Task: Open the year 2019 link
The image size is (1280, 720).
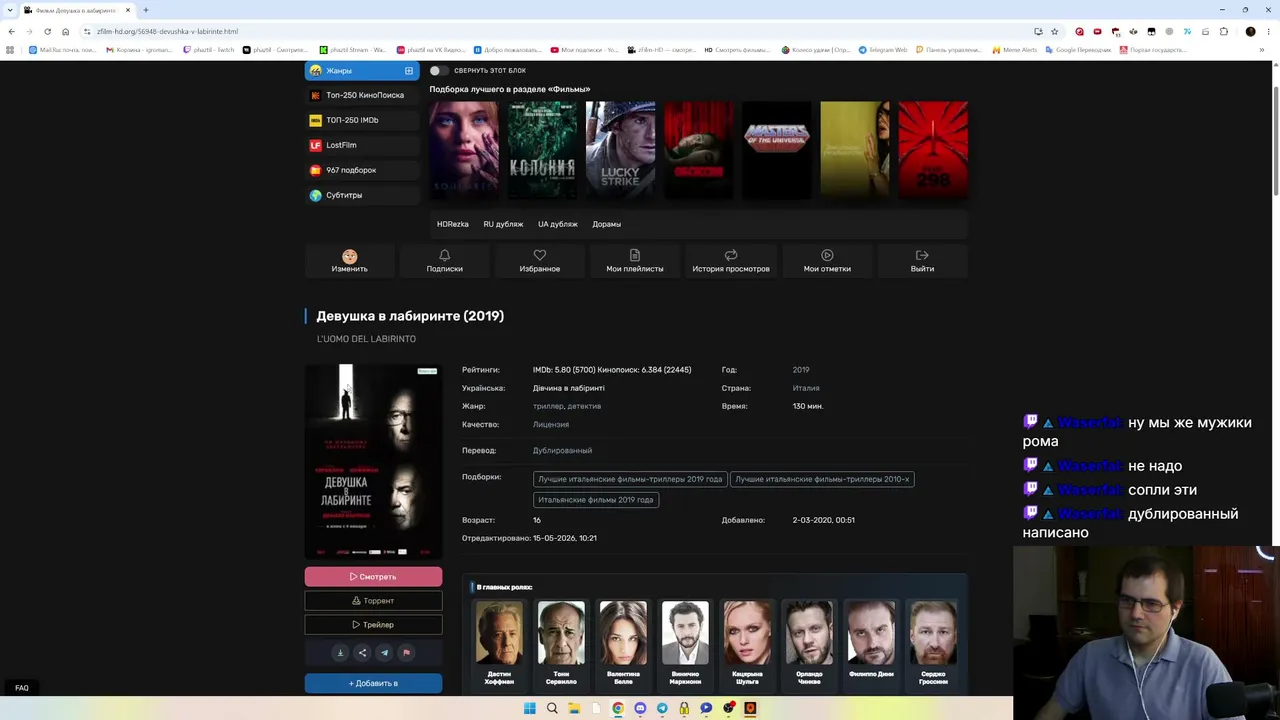Action: pos(801,370)
